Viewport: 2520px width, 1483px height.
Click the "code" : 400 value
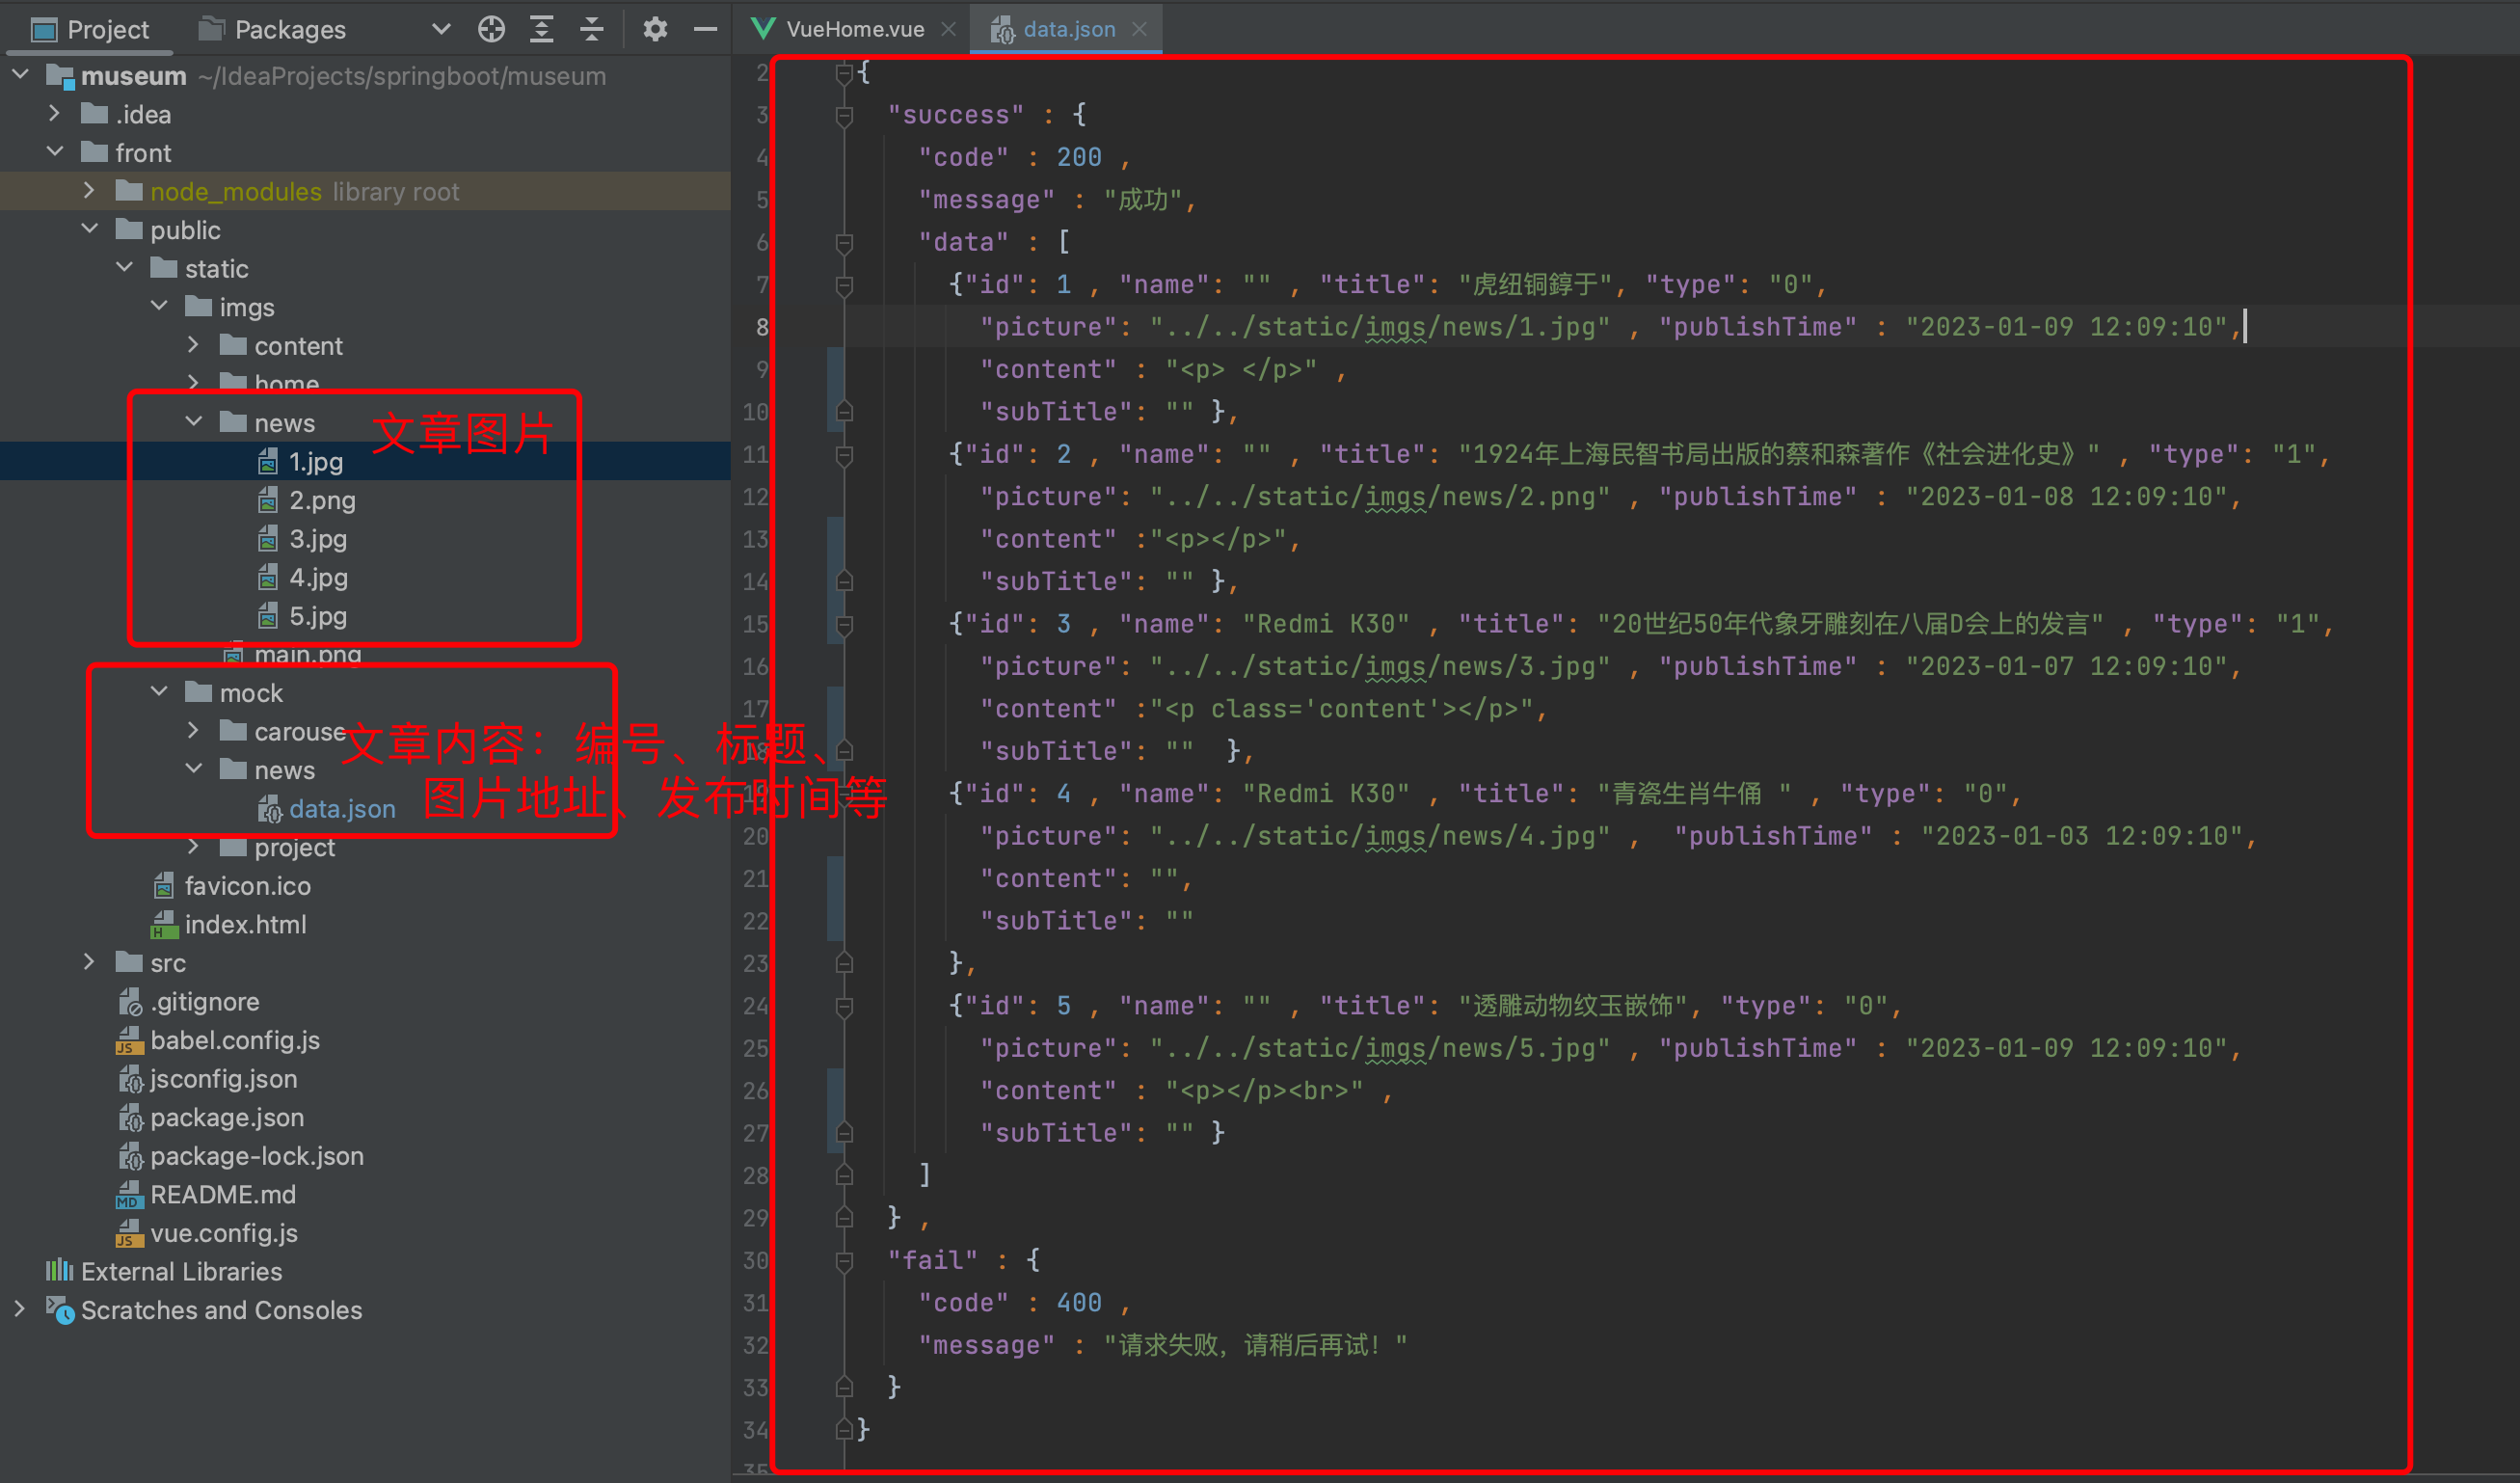pyautogui.click(x=1079, y=1302)
